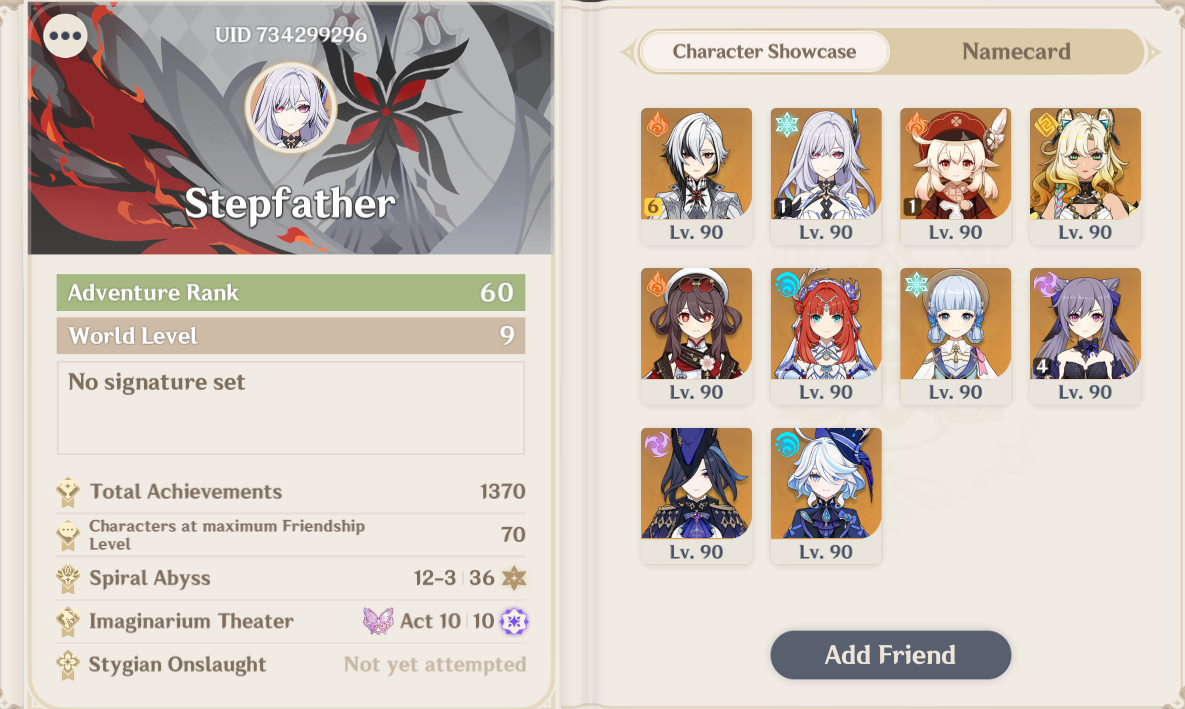Click the purple Imaginarium Theater star badge
1185x709 pixels.
(x=514, y=621)
